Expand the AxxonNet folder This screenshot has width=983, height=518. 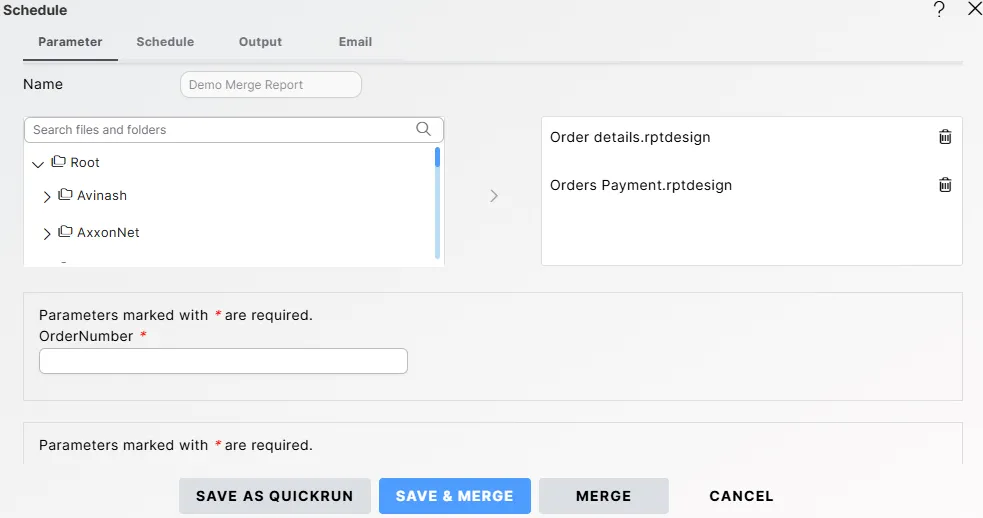47,234
